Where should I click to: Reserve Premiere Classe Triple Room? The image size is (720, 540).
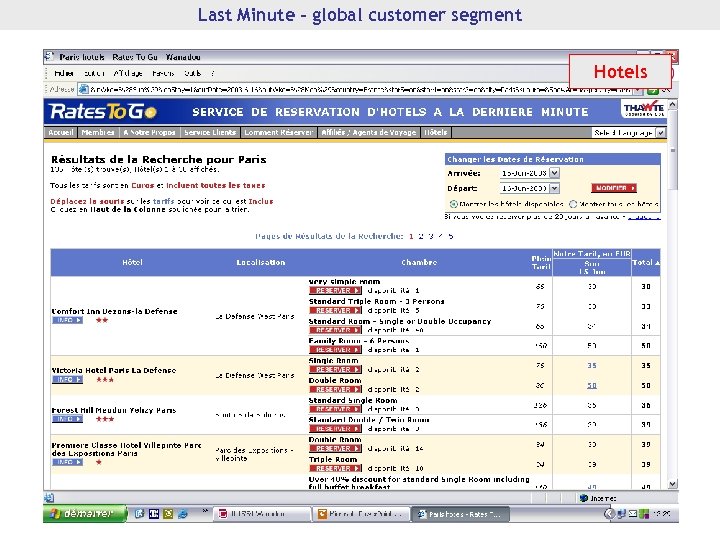click(x=335, y=468)
